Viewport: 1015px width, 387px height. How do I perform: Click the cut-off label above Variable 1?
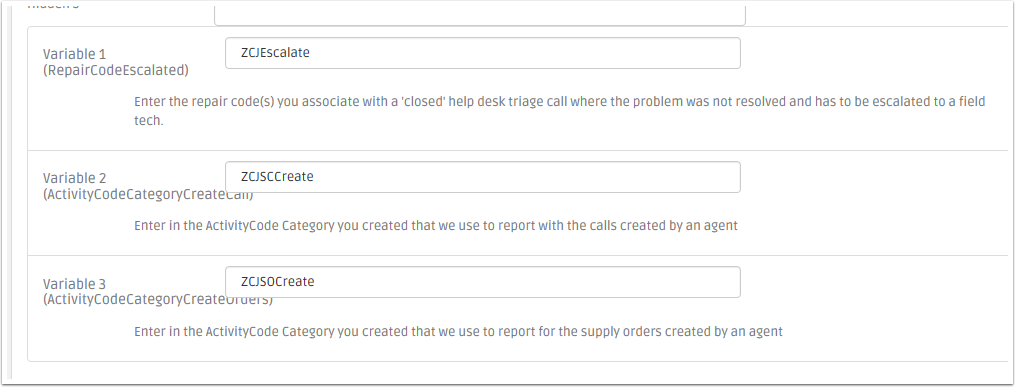tap(53, 6)
